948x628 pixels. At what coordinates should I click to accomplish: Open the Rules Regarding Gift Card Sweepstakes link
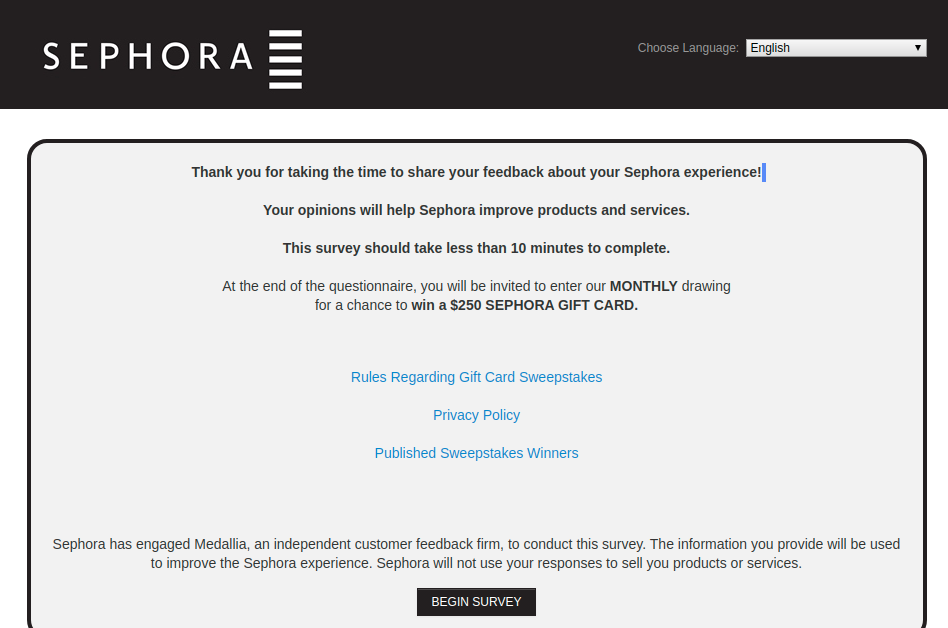[476, 377]
